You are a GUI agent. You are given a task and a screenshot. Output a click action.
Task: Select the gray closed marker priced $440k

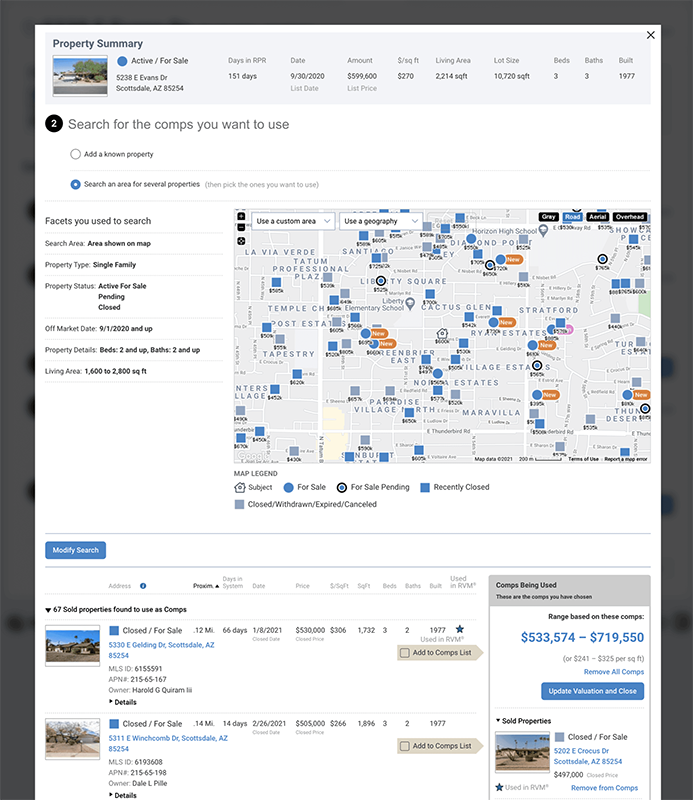click(x=615, y=319)
